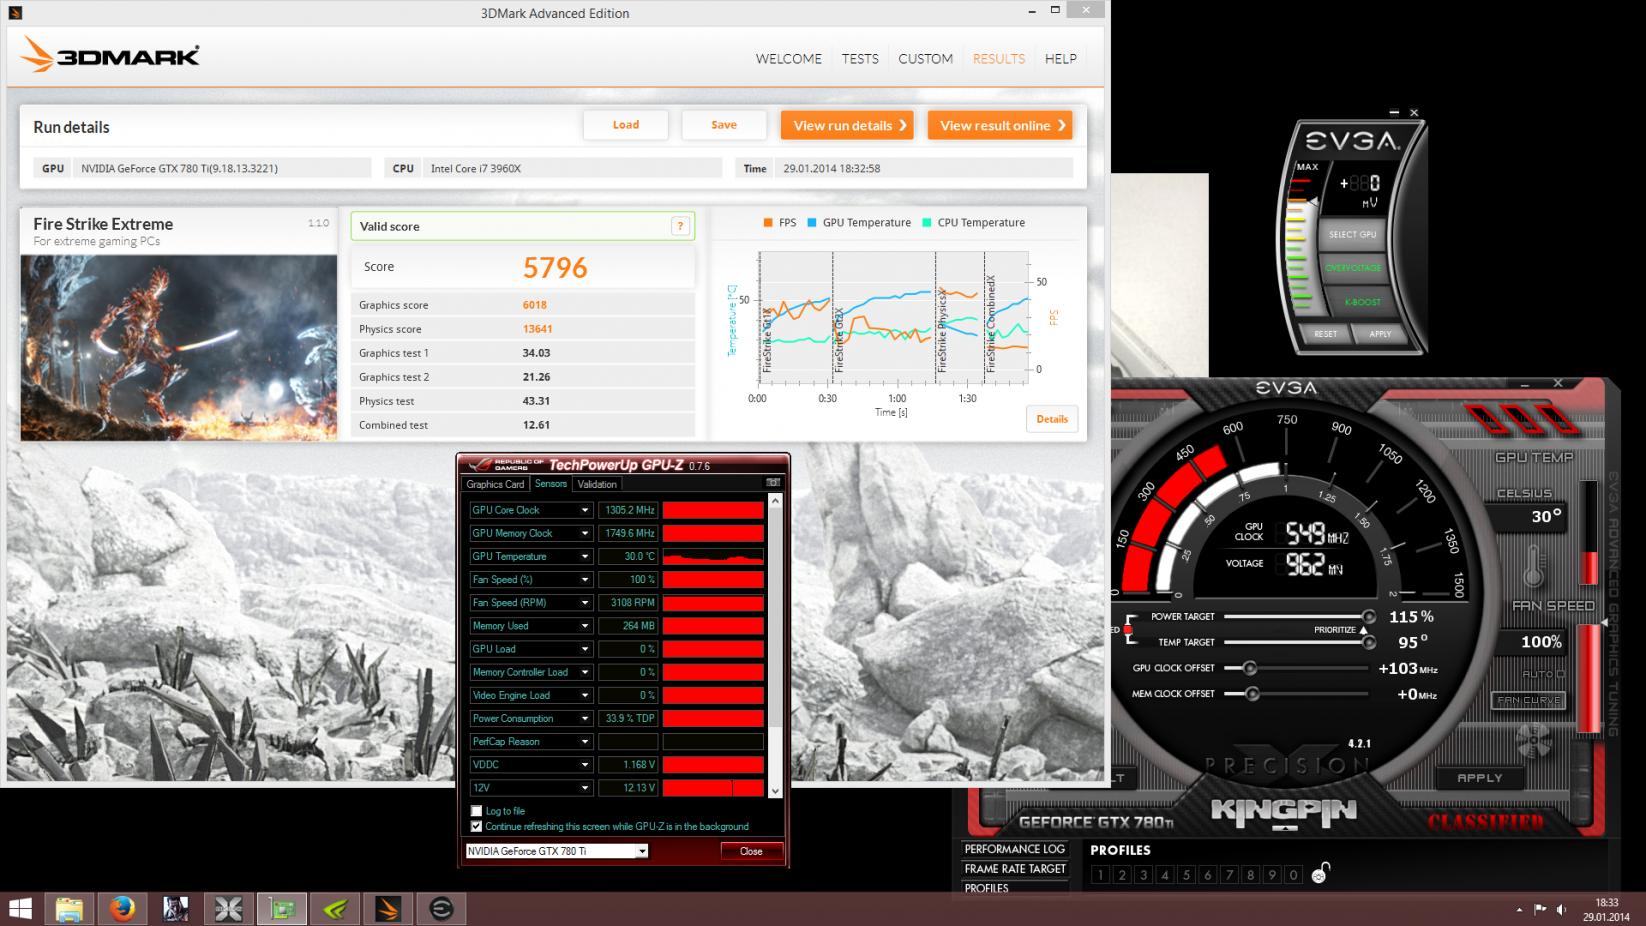Screen dimensions: 1646x926
Task: Go to the Welcome tab in 3DMark
Action: (788, 59)
